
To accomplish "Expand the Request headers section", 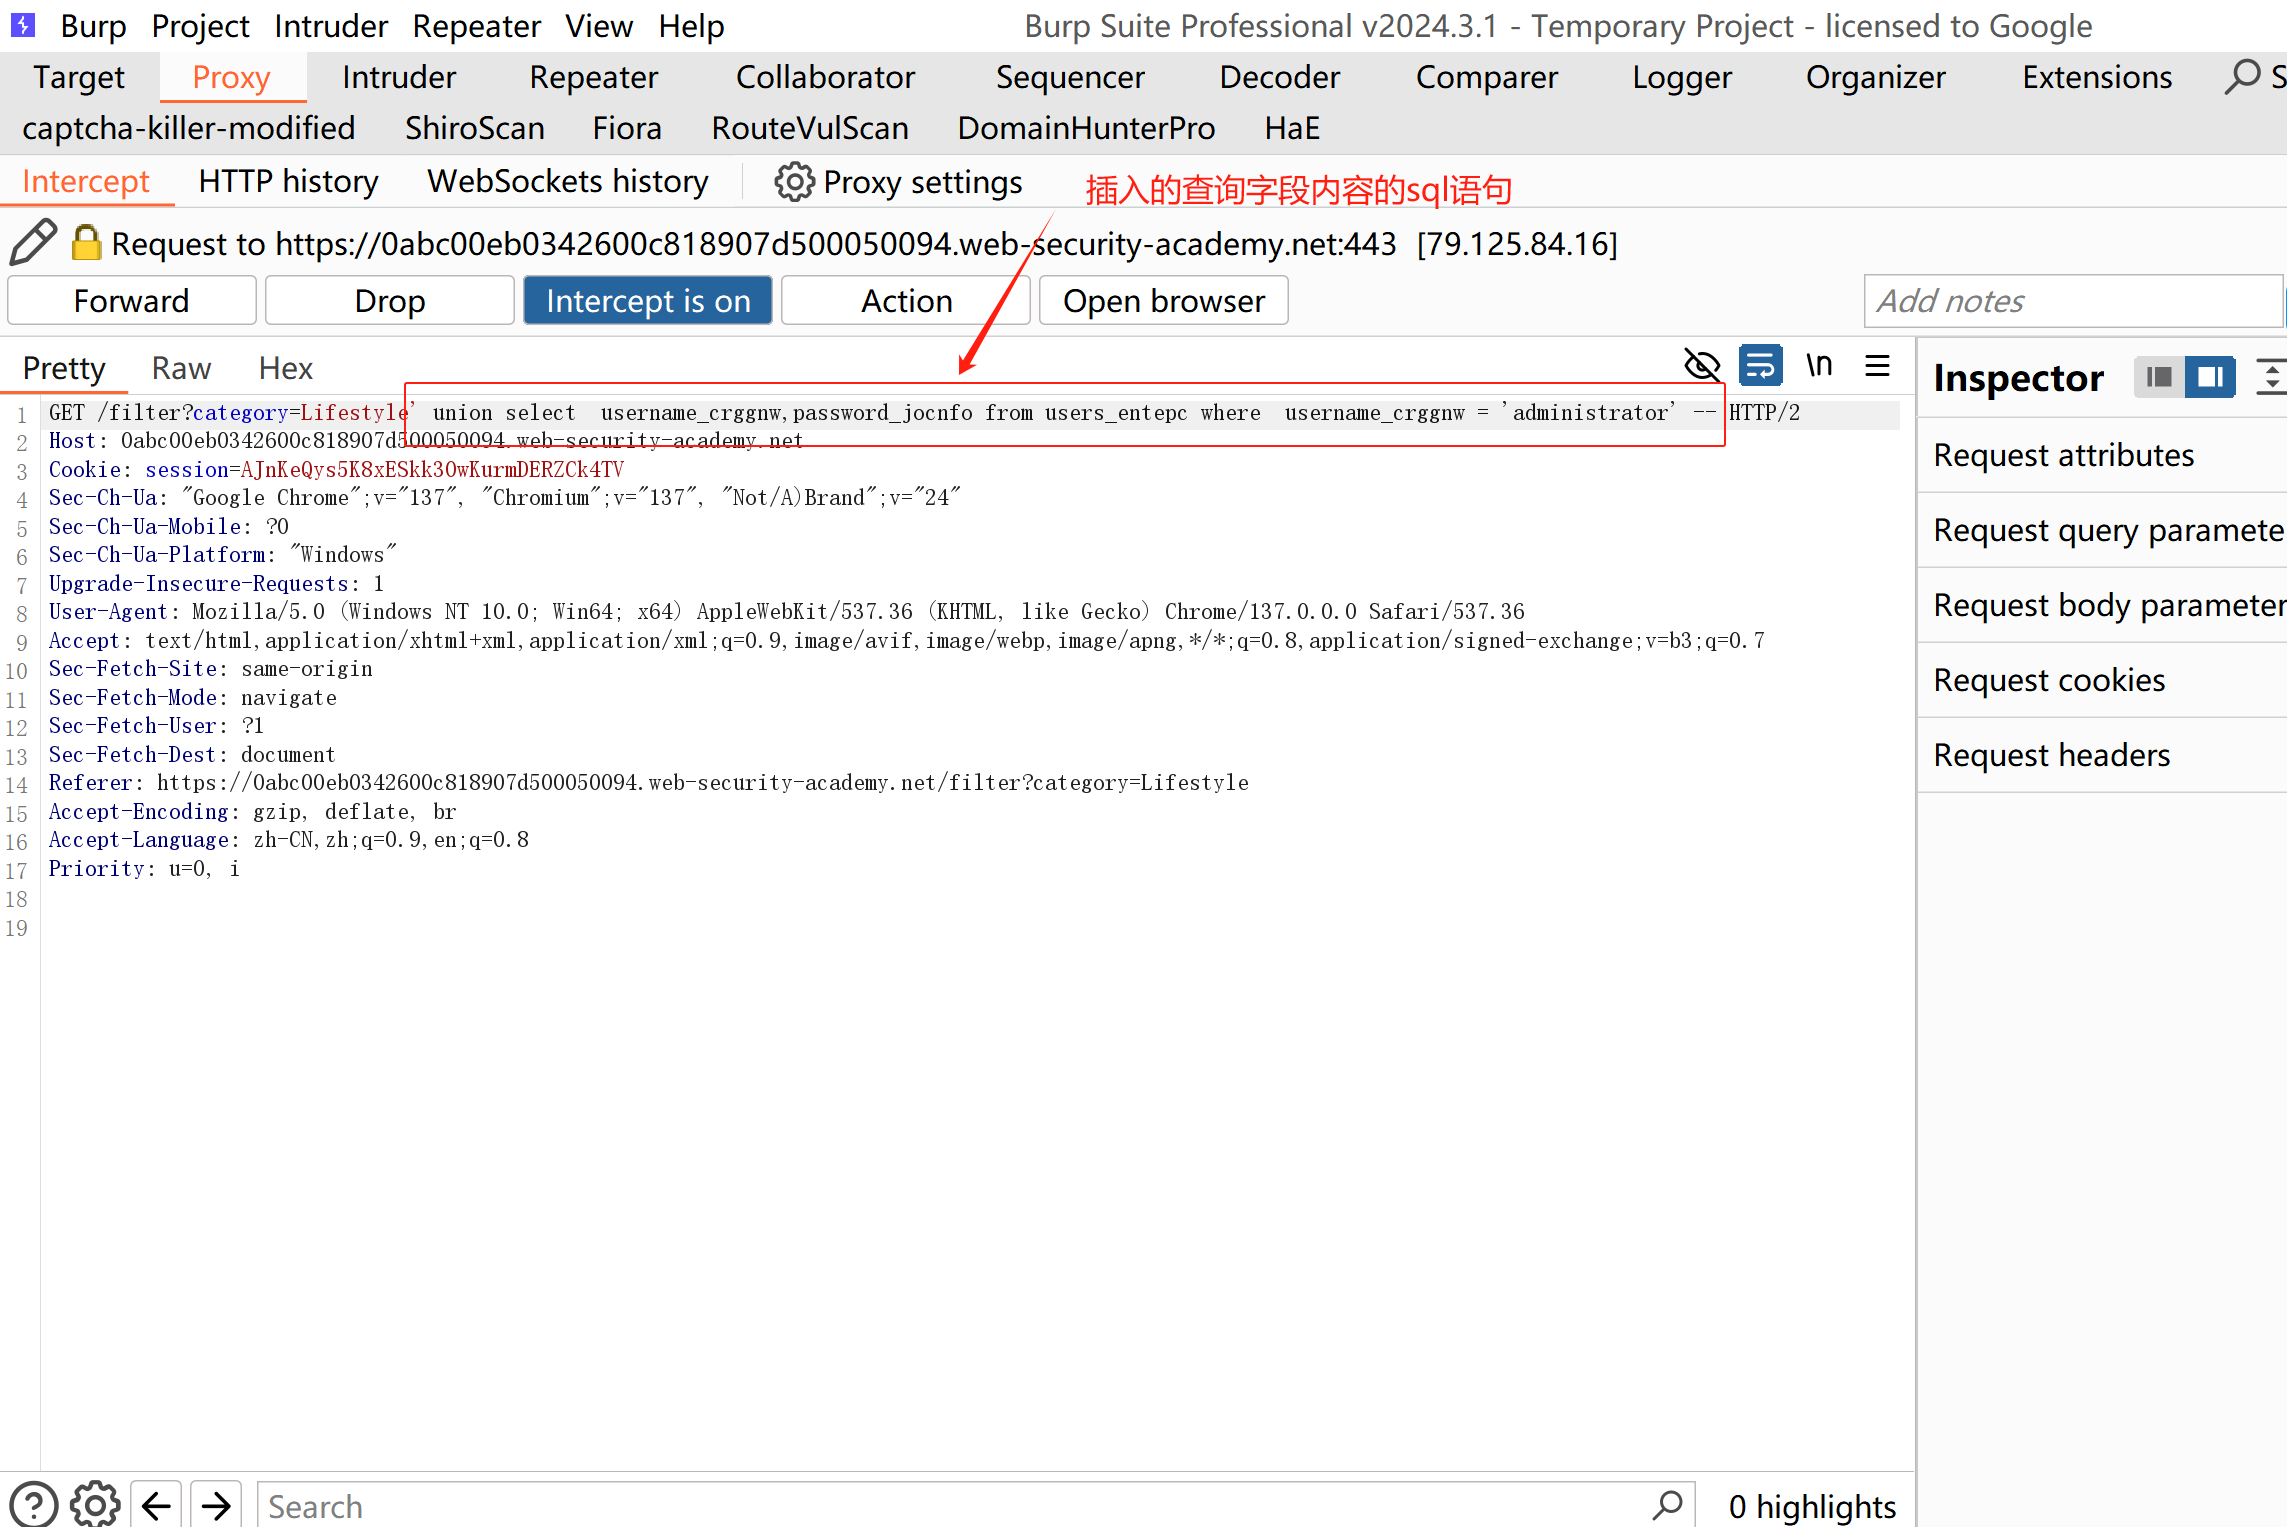I will 2051,755.
